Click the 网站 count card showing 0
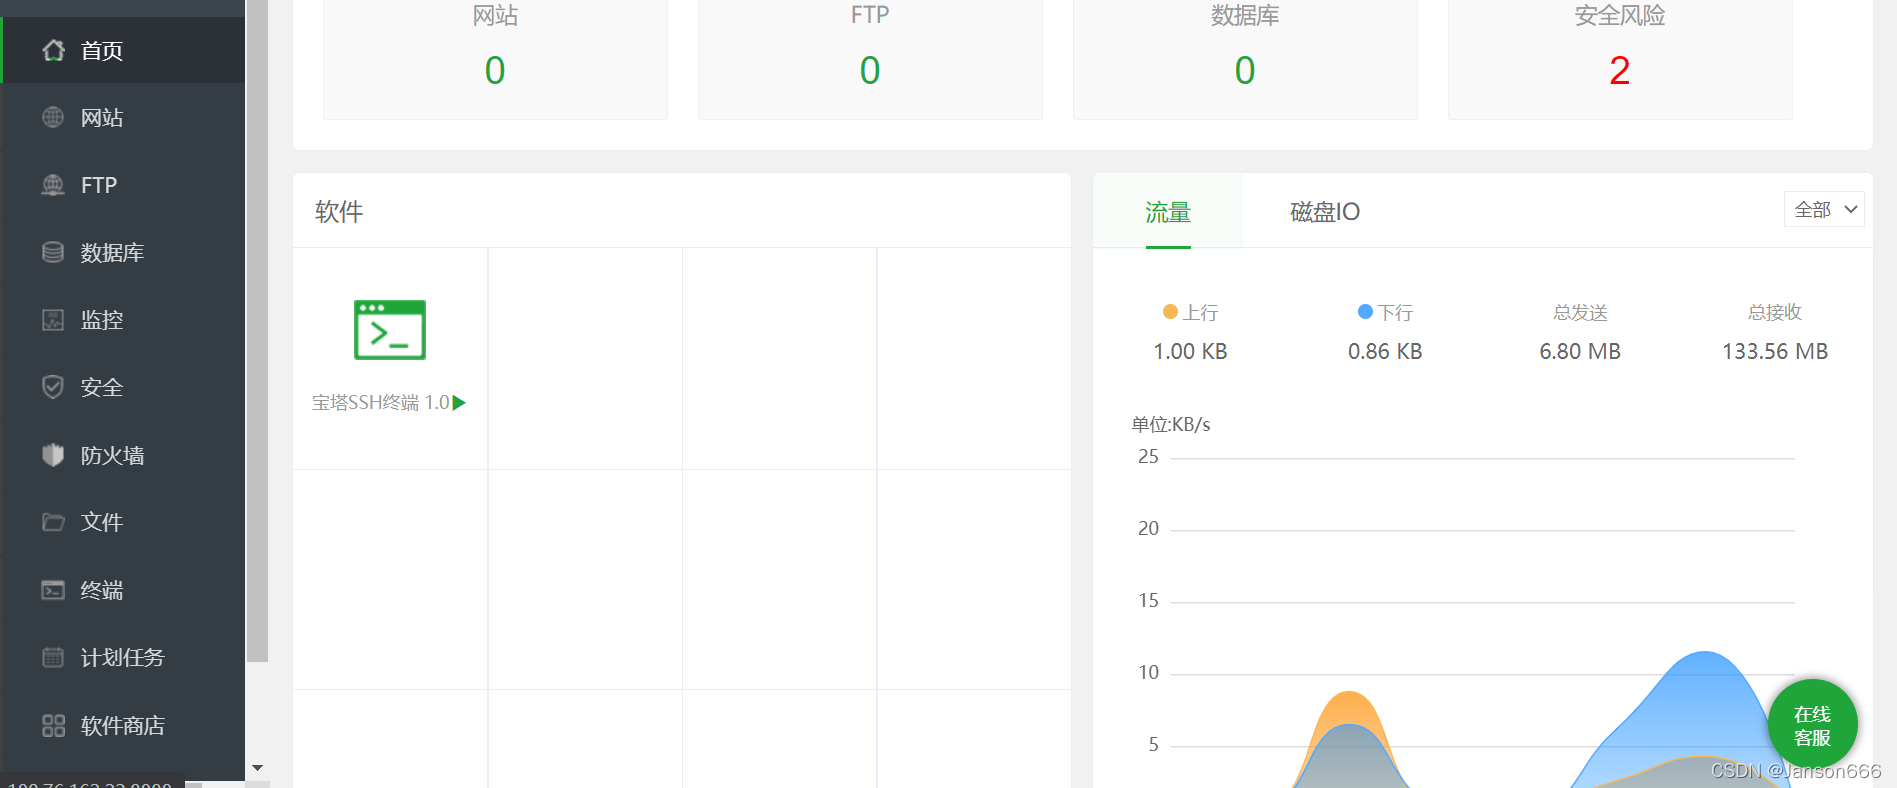The width and height of the screenshot is (1897, 788). pyautogui.click(x=495, y=58)
